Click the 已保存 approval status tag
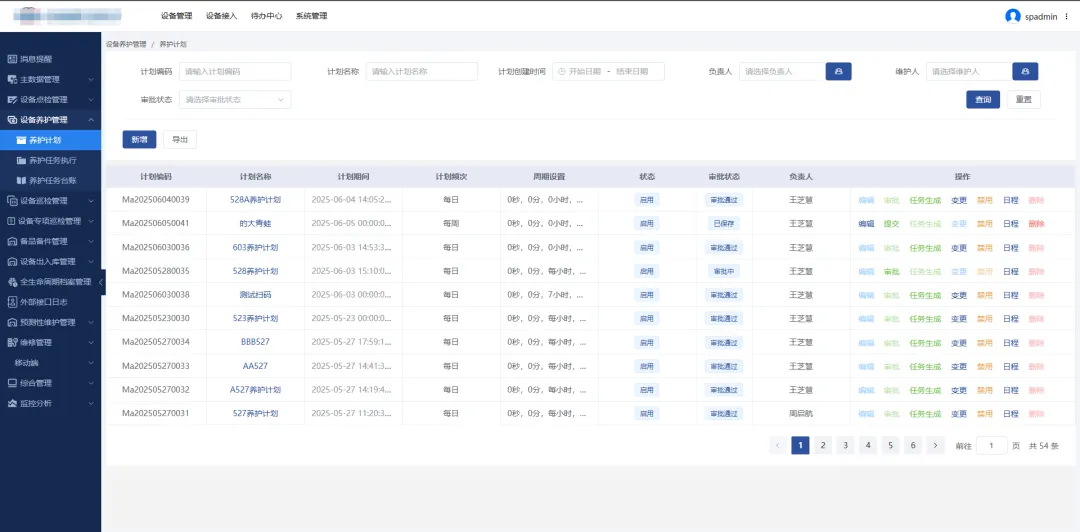1080x532 pixels. pyautogui.click(x=723, y=224)
